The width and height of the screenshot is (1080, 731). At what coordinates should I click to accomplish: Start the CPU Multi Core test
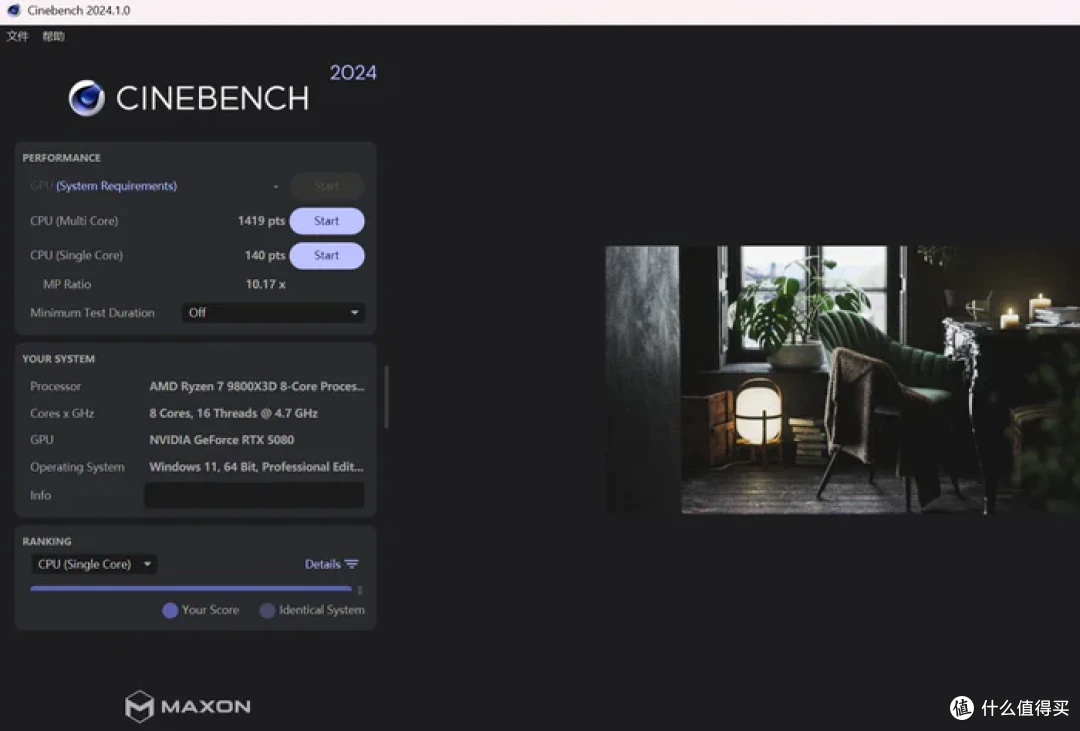(x=326, y=221)
